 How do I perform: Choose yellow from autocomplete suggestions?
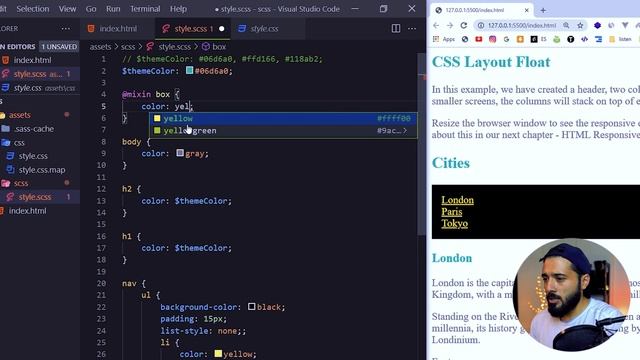pos(284,118)
